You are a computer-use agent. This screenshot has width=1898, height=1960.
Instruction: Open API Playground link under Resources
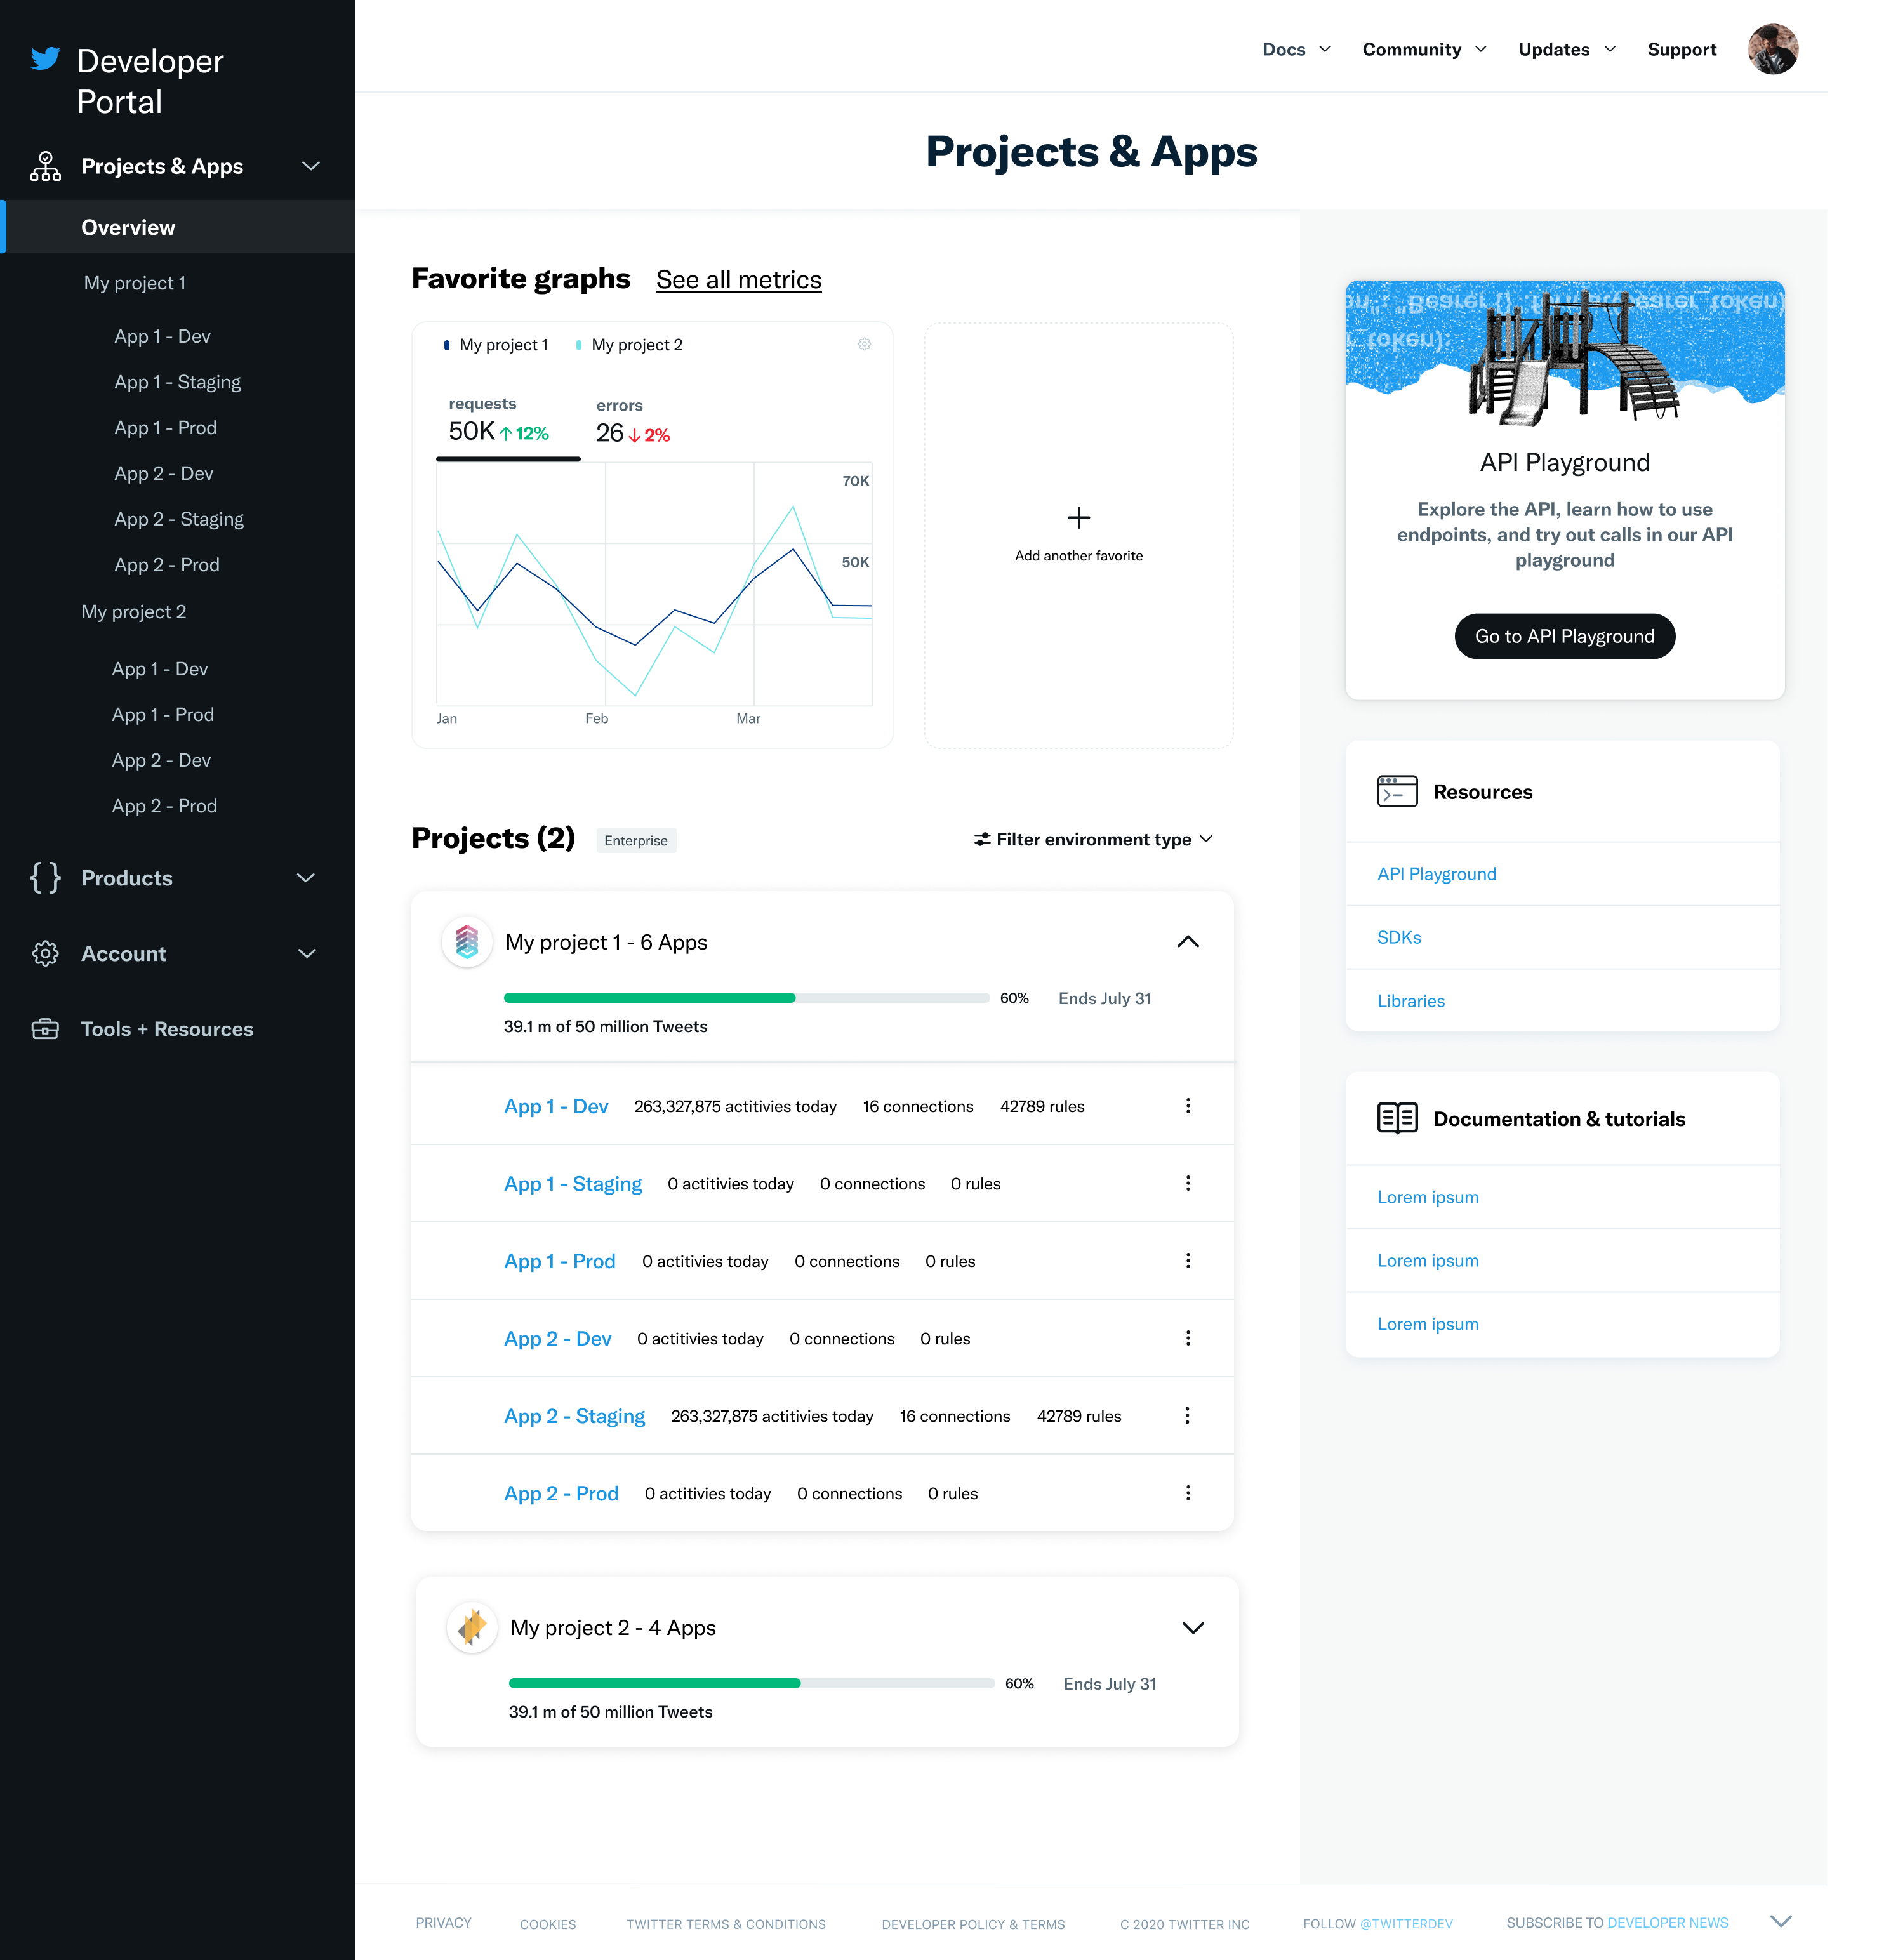[1436, 874]
